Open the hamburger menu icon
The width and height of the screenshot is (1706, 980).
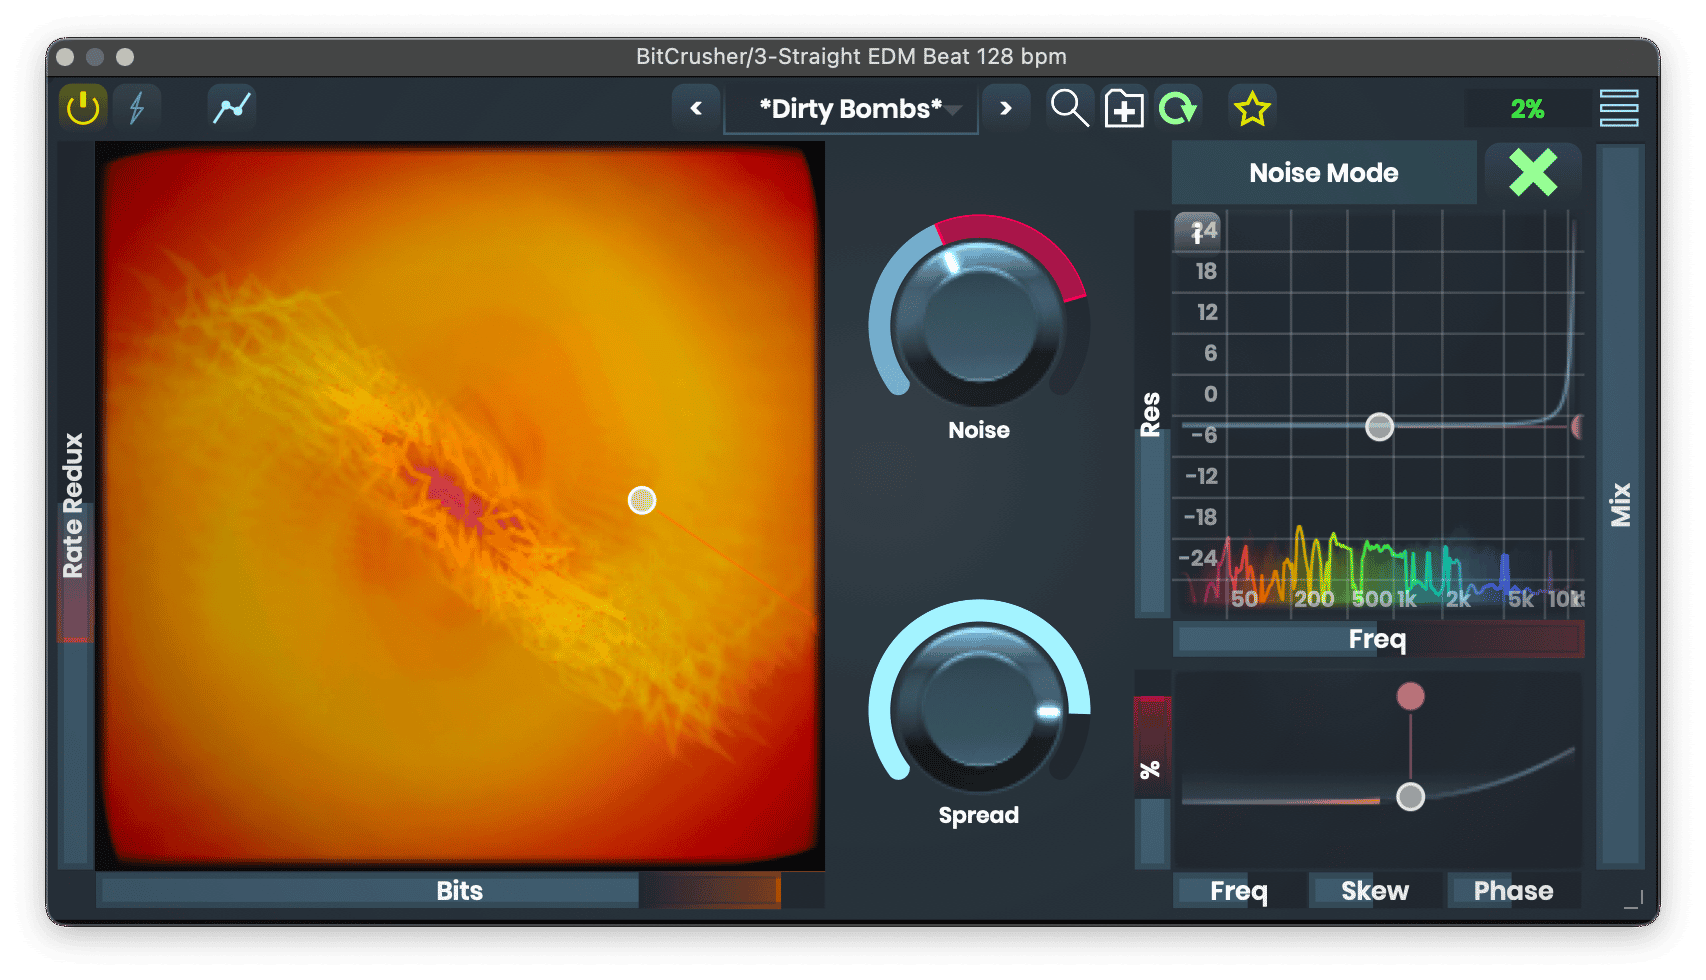pos(1618,108)
